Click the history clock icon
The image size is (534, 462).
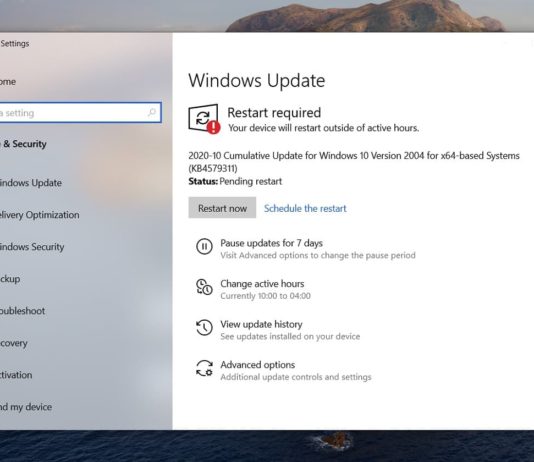tap(204, 327)
